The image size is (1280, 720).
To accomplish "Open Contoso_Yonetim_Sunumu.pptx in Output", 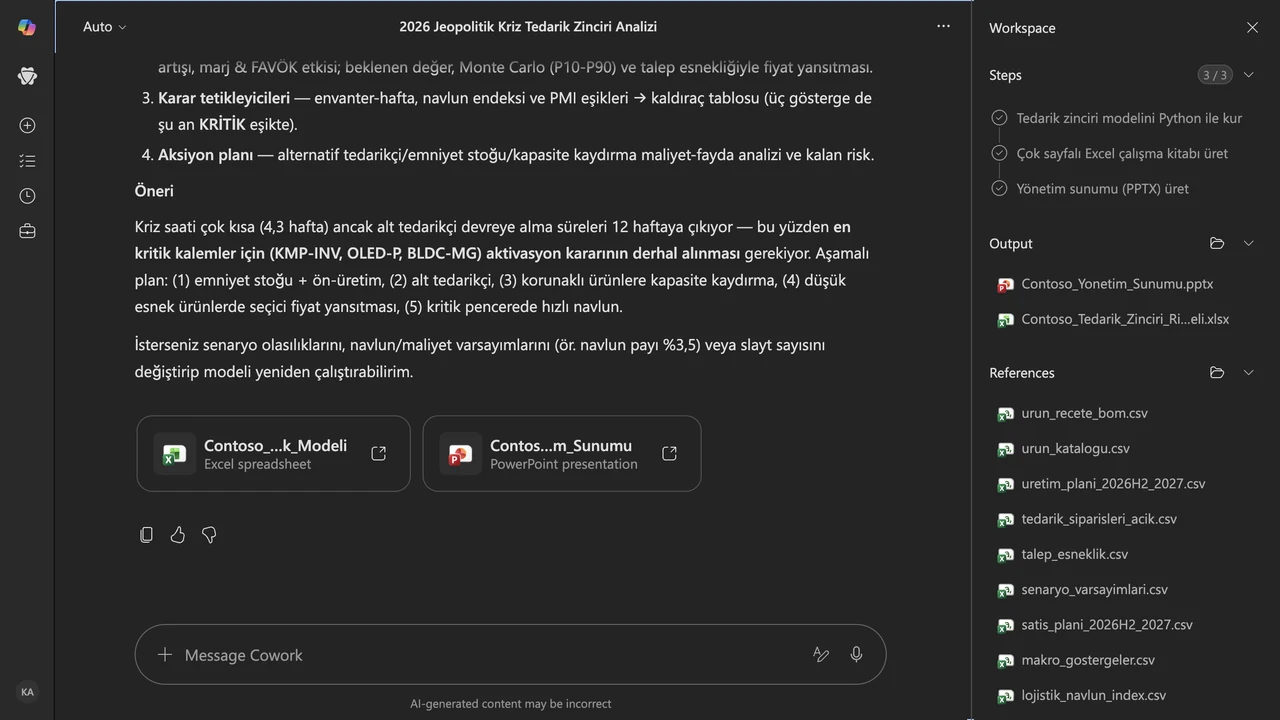I will [1116, 284].
